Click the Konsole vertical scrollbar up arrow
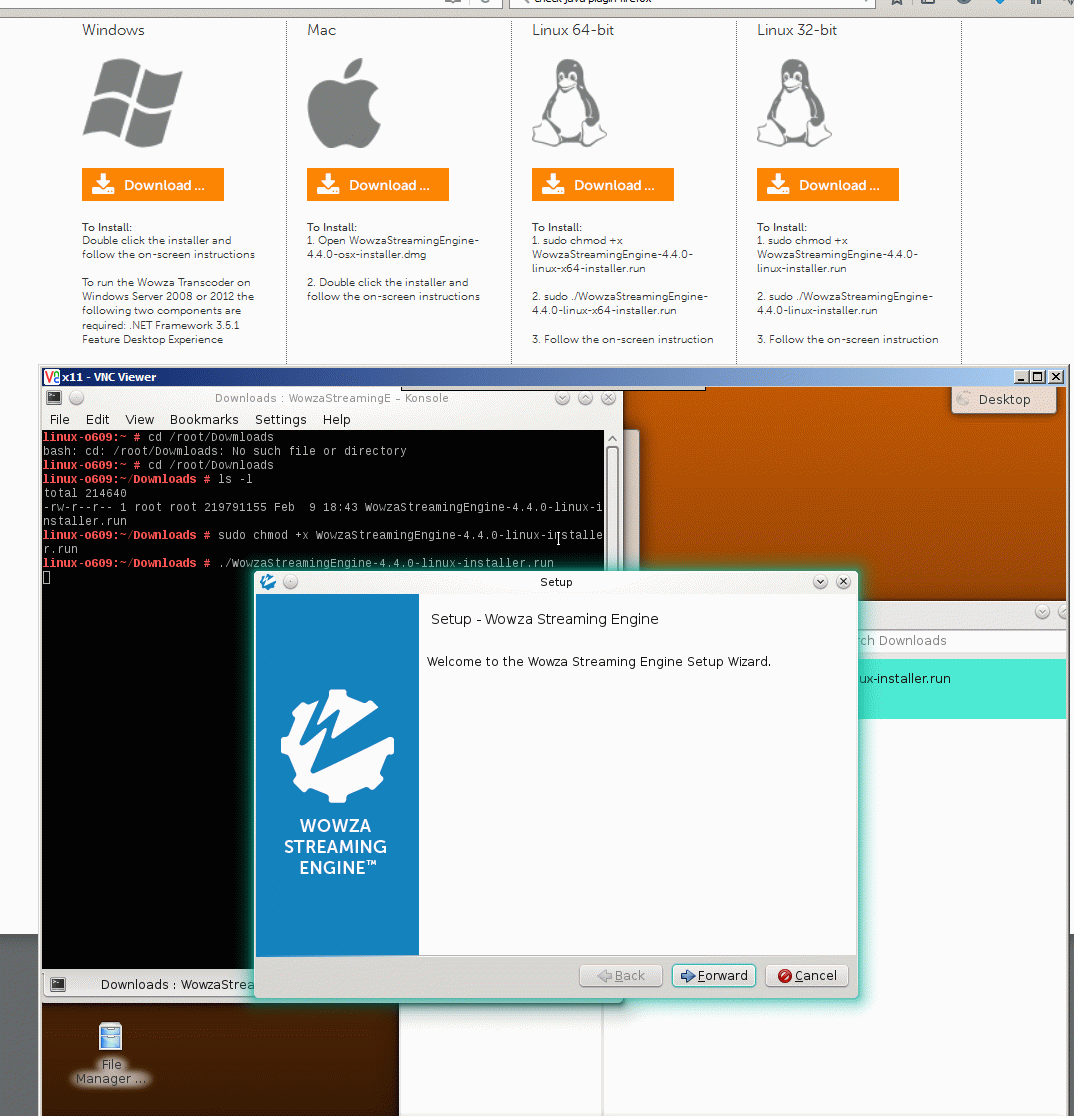 612,438
